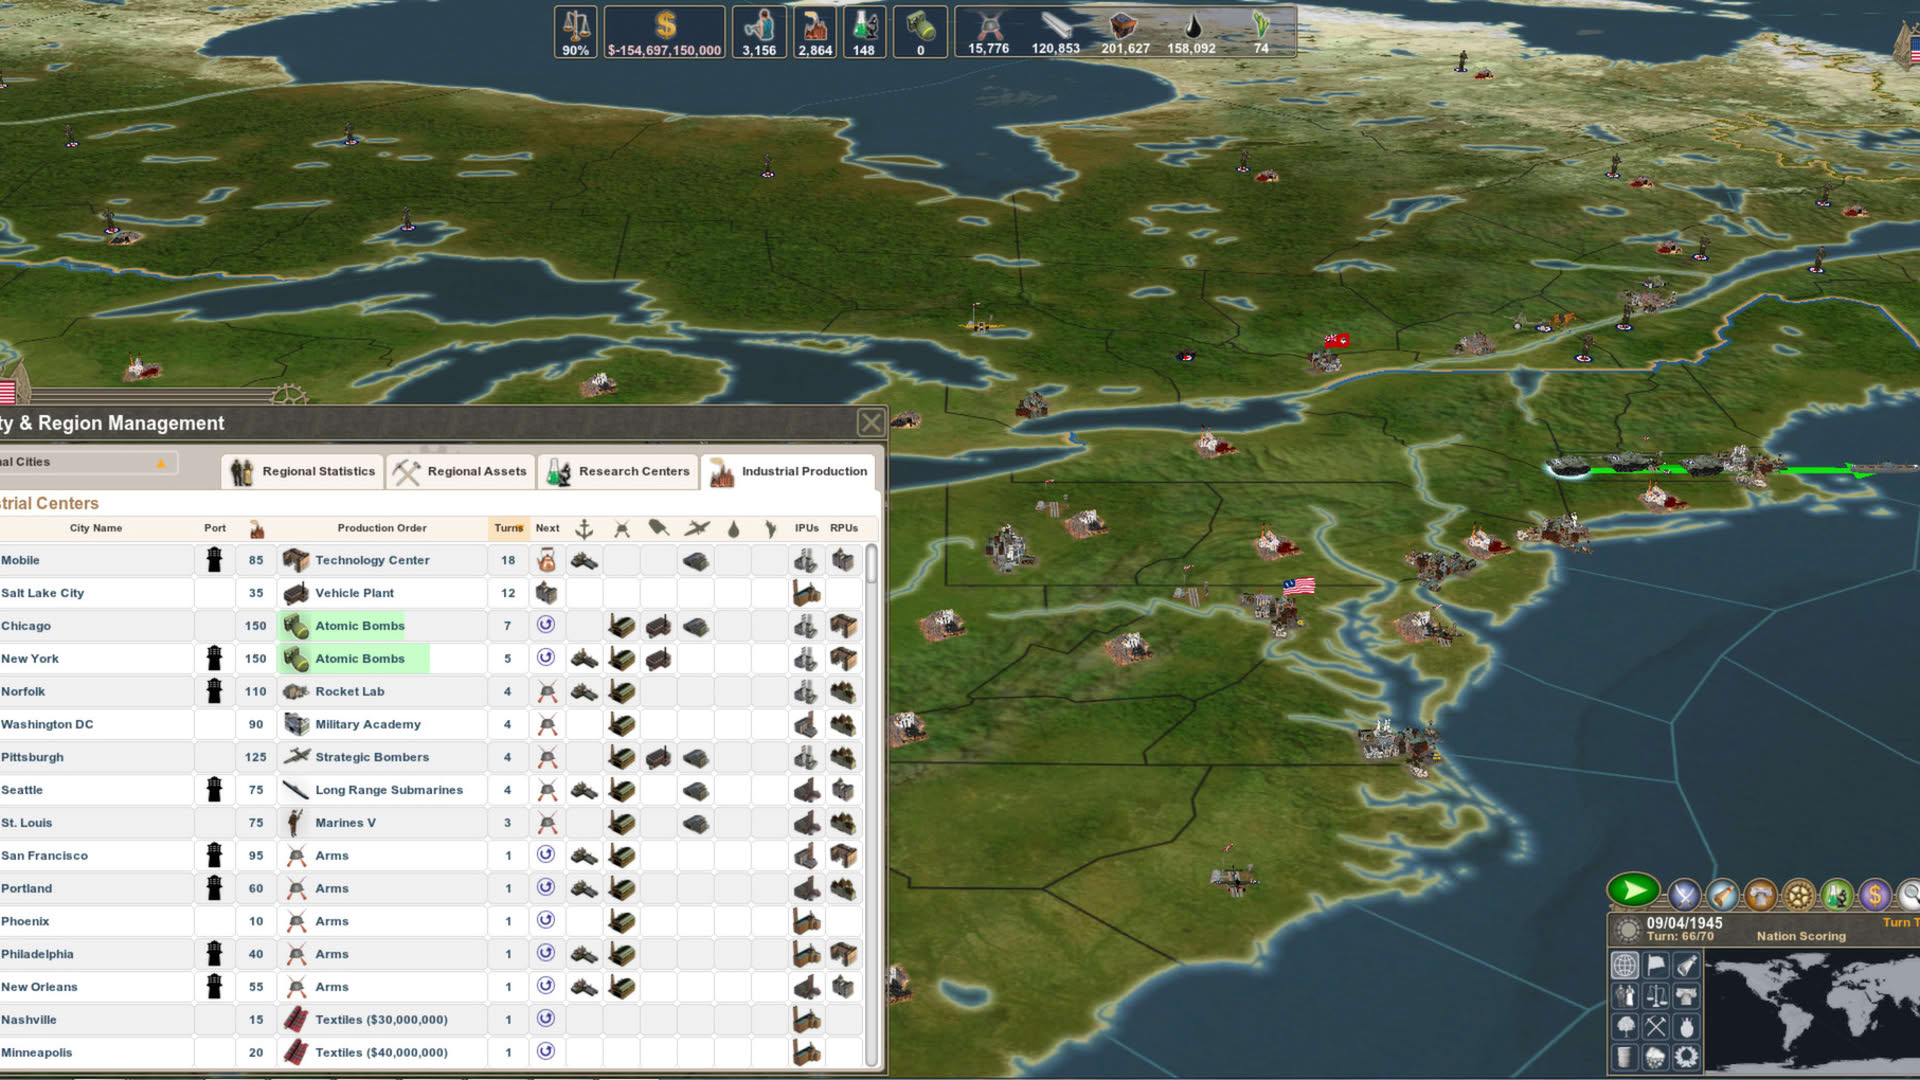Screen dimensions: 1920x1080
Task: Click the treasury balance dollar indicator
Action: (665, 32)
